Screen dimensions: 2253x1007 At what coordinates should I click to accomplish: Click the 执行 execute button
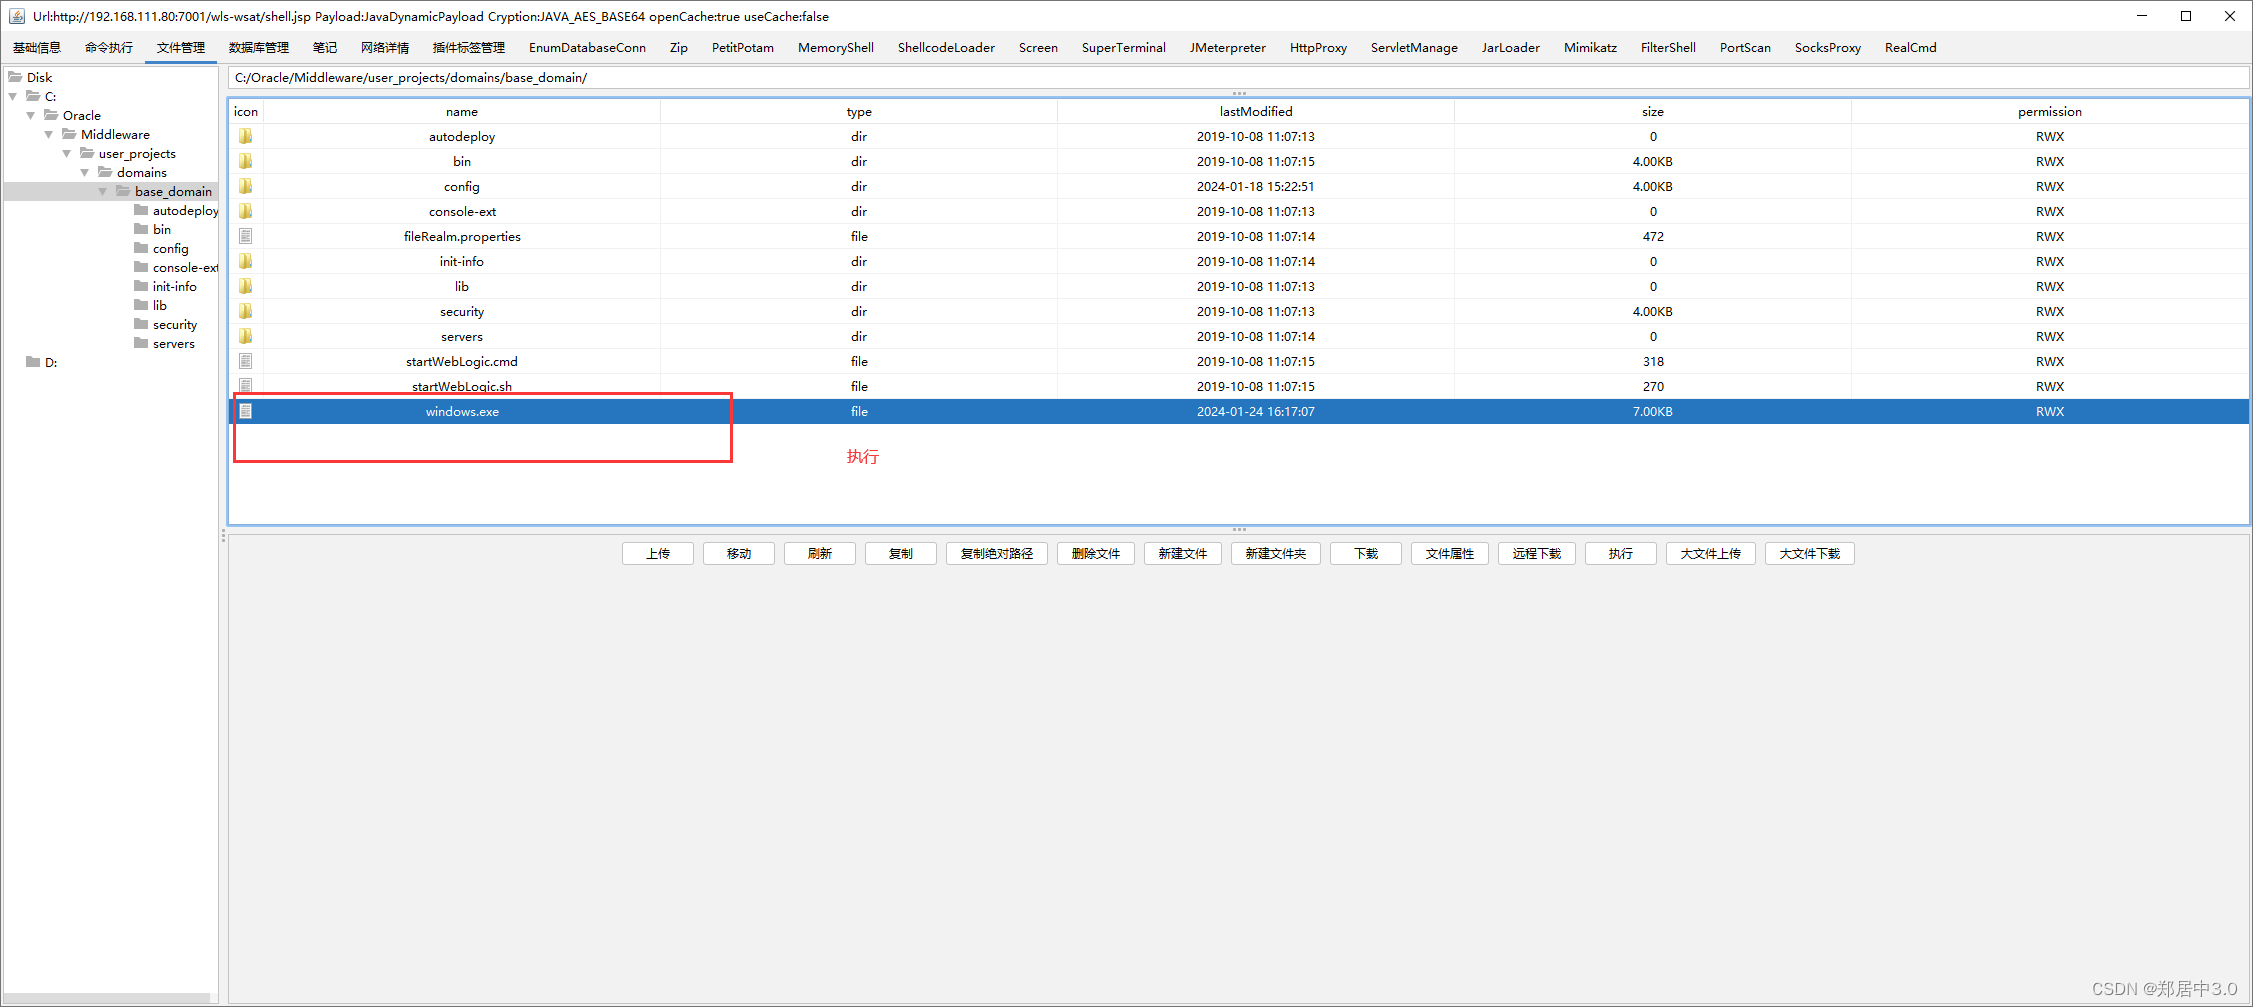(x=1621, y=554)
